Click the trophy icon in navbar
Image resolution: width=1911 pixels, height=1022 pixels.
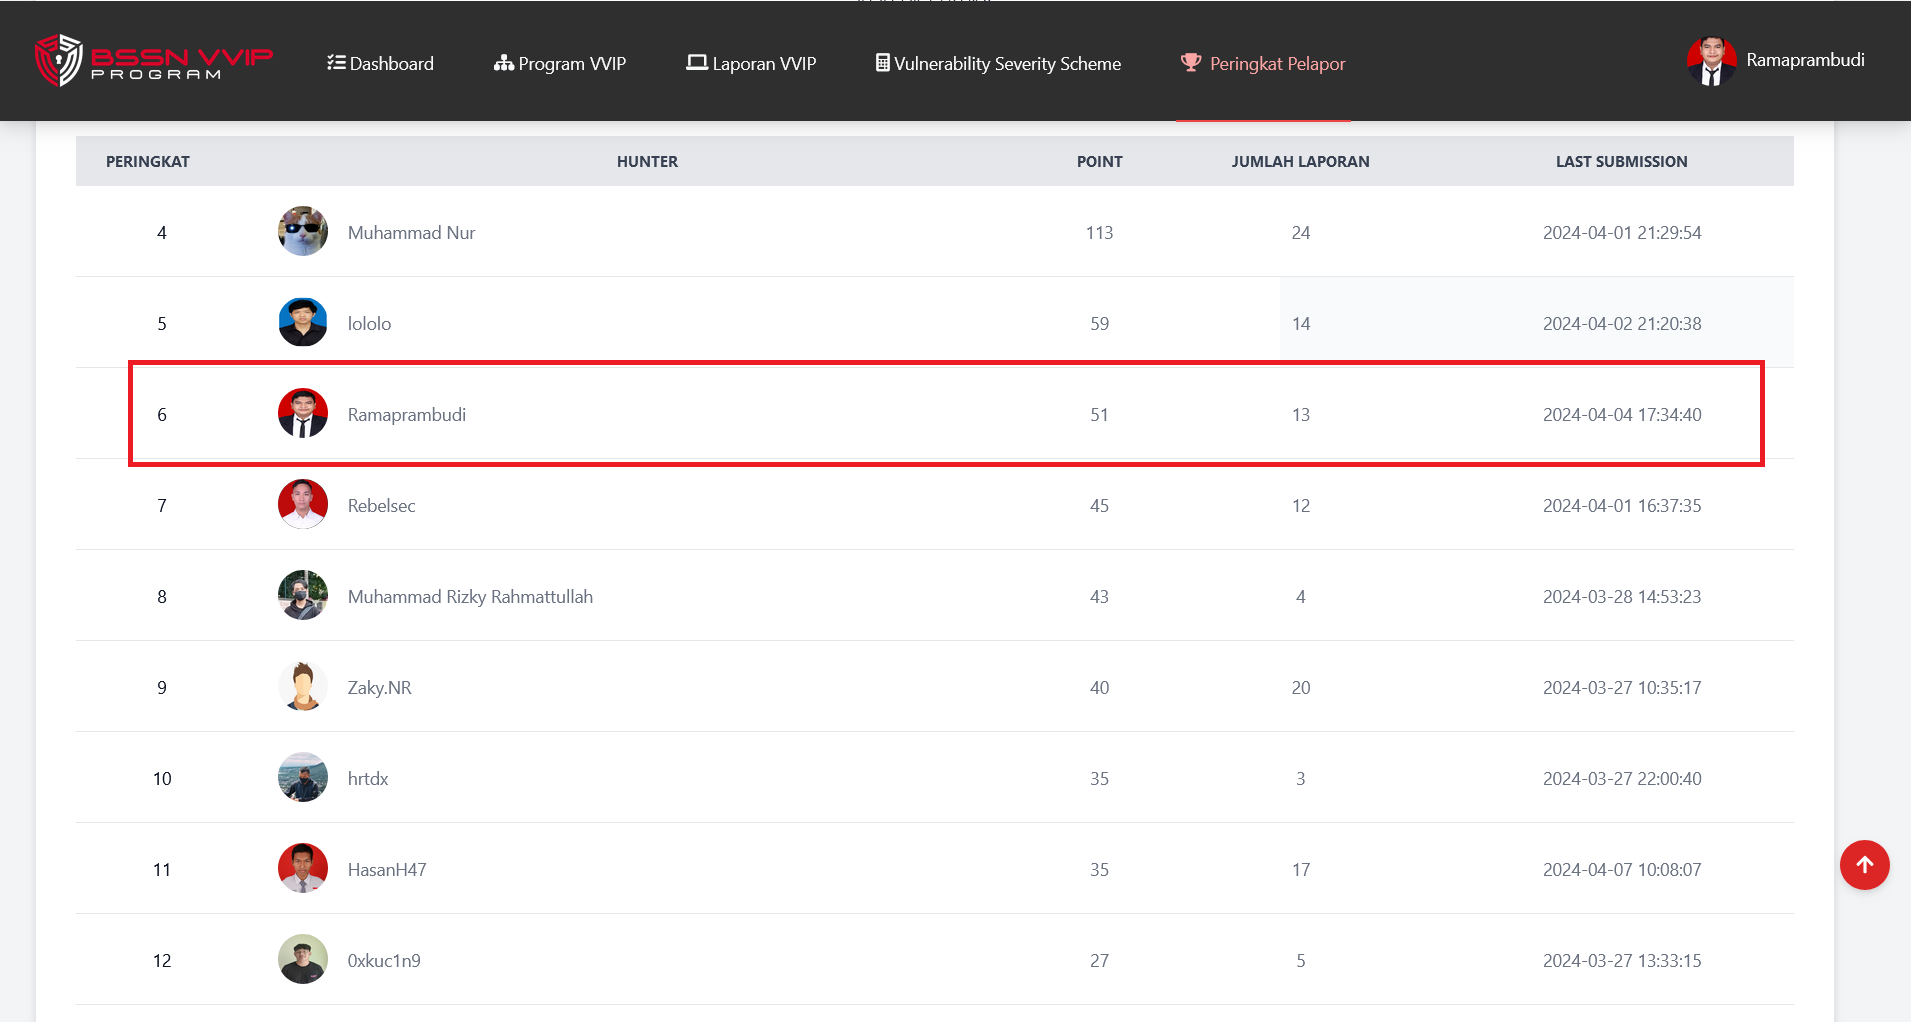pos(1190,62)
